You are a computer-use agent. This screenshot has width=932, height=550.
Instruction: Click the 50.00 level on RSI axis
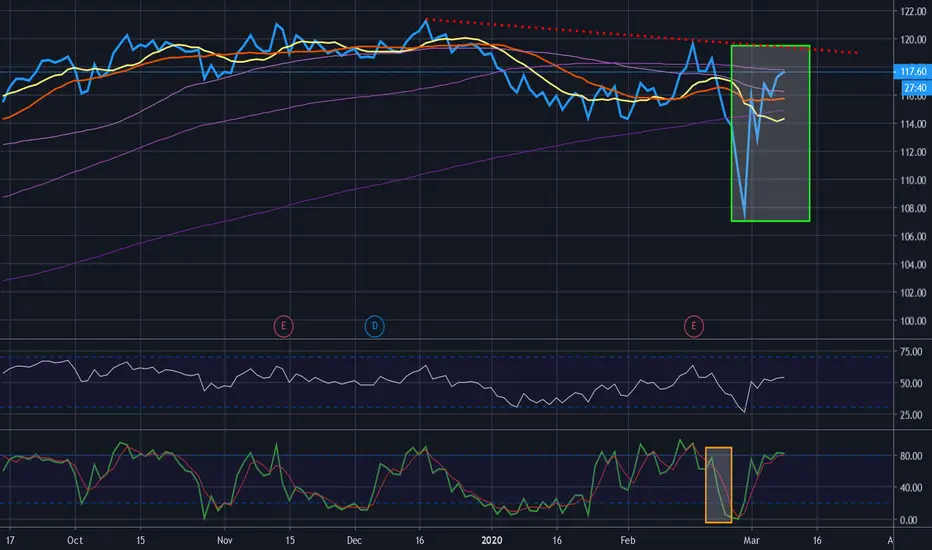(x=911, y=384)
